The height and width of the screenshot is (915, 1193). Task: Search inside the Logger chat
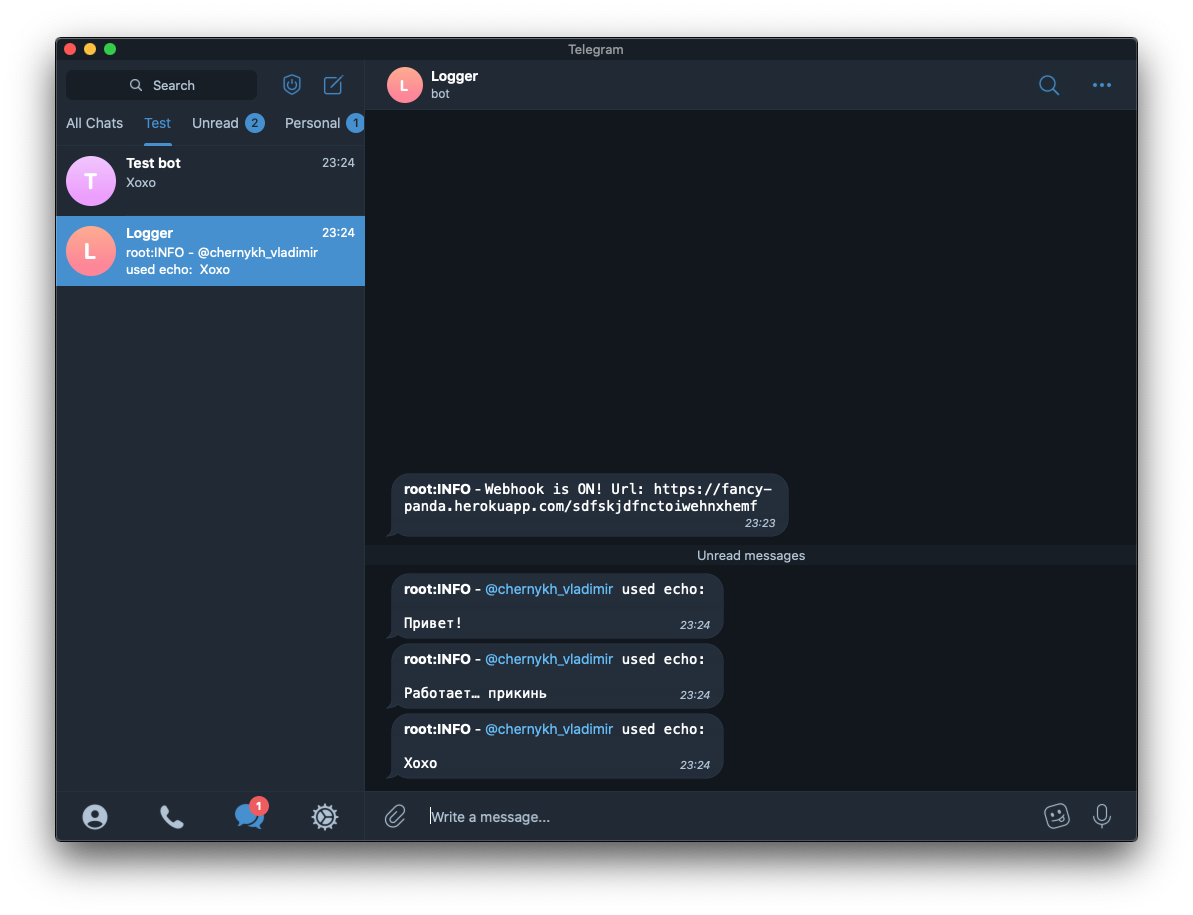click(1048, 85)
